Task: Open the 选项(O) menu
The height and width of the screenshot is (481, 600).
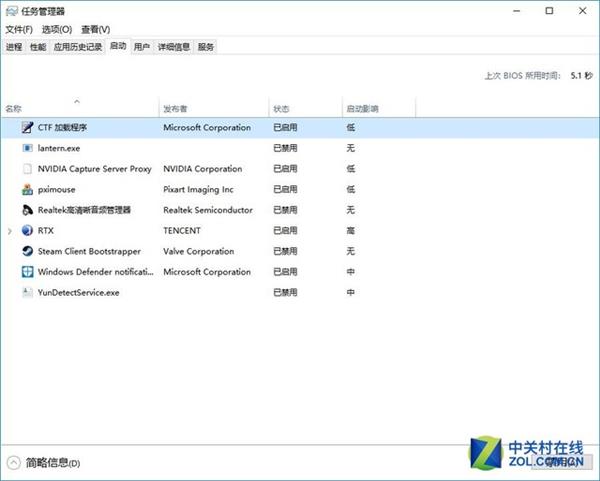Action: click(x=57, y=29)
